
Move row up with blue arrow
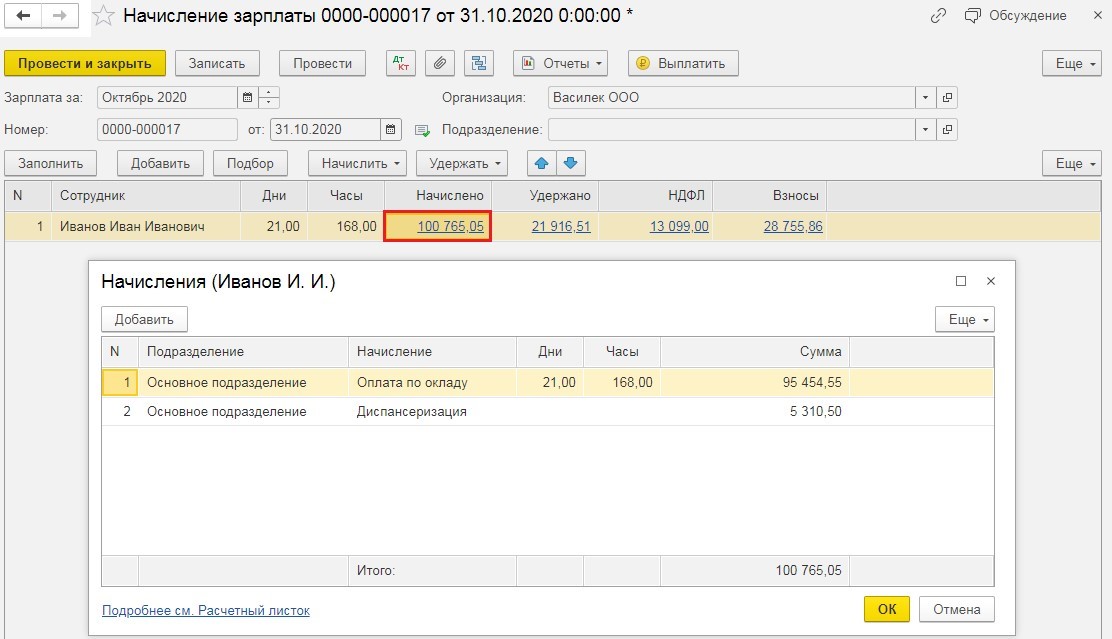(x=541, y=163)
